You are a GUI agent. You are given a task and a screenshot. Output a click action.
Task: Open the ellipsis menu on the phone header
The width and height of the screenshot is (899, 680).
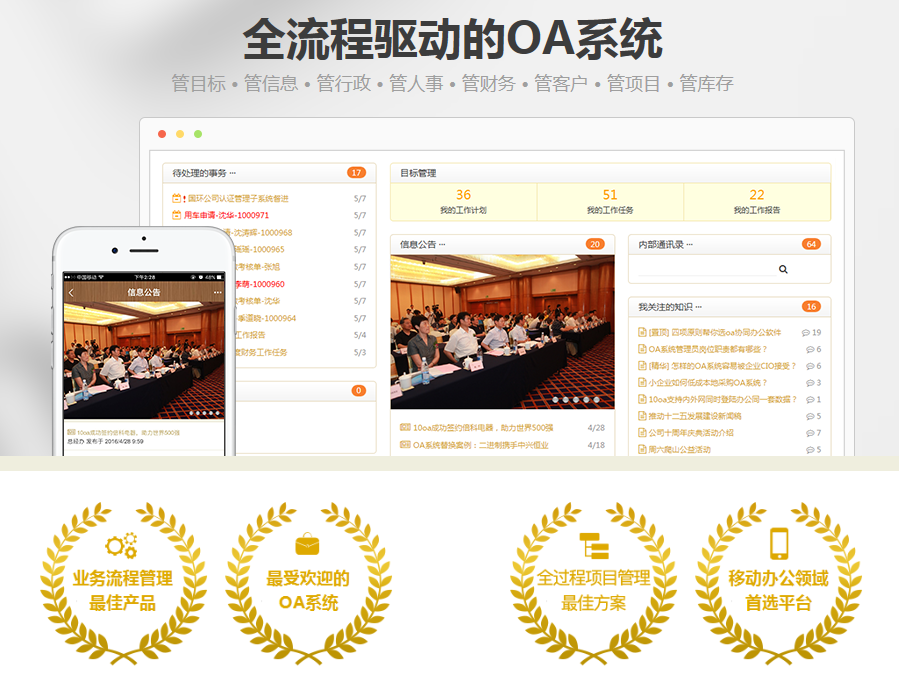(x=217, y=292)
